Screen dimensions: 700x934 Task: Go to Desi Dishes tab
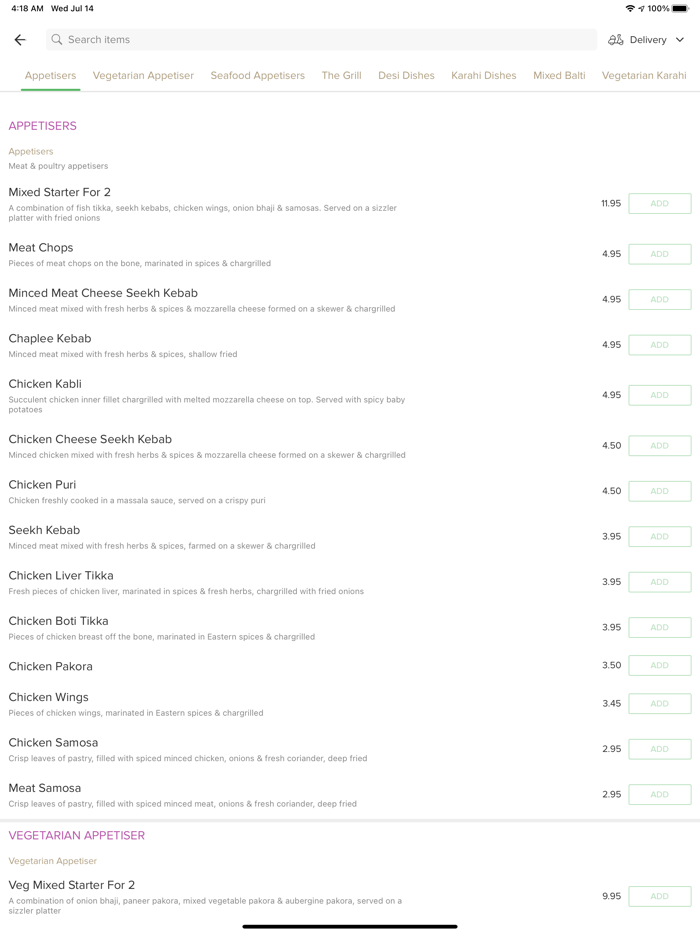click(406, 75)
